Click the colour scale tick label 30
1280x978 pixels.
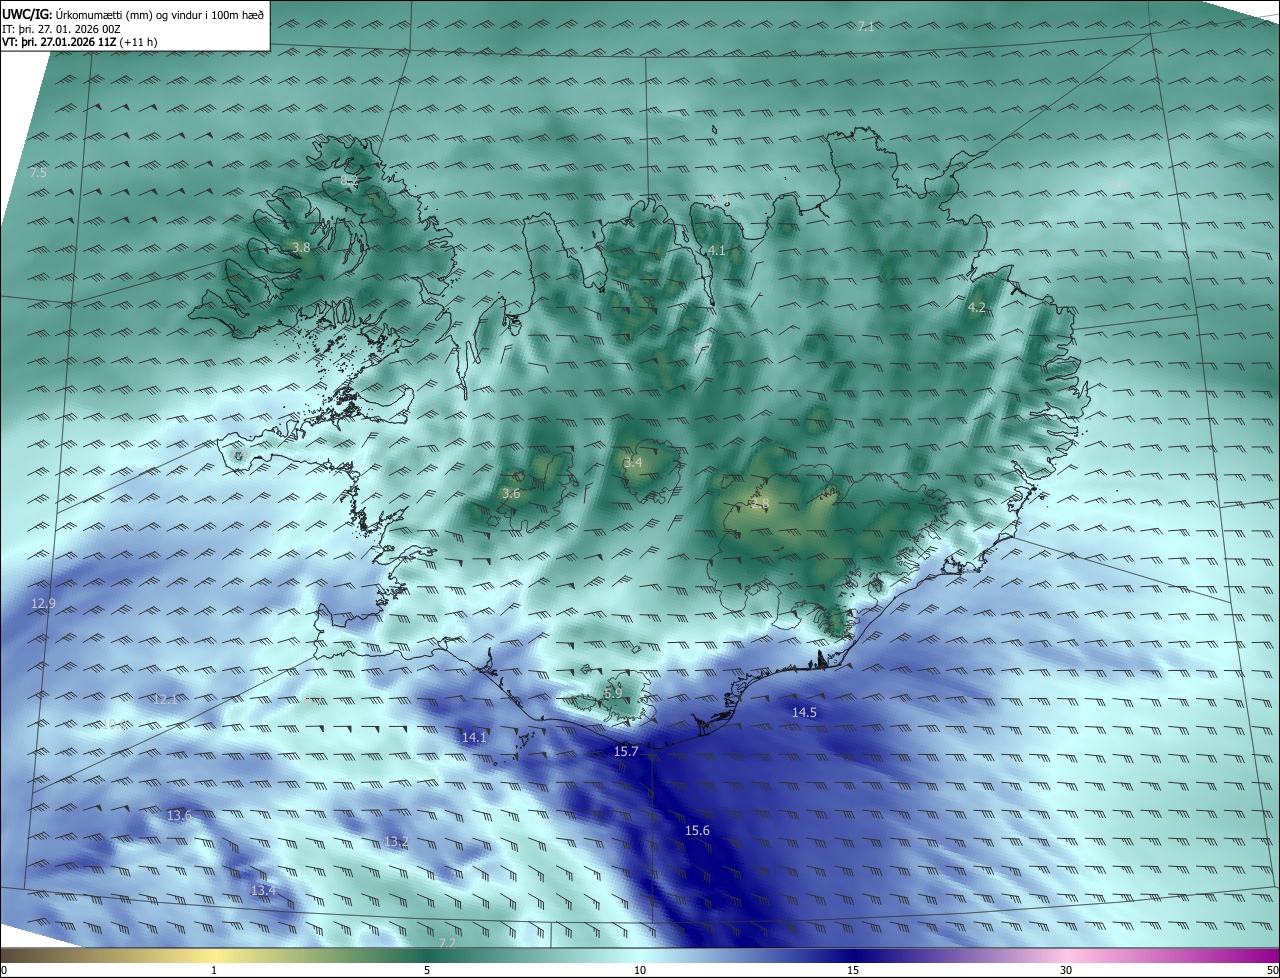pos(1066,970)
